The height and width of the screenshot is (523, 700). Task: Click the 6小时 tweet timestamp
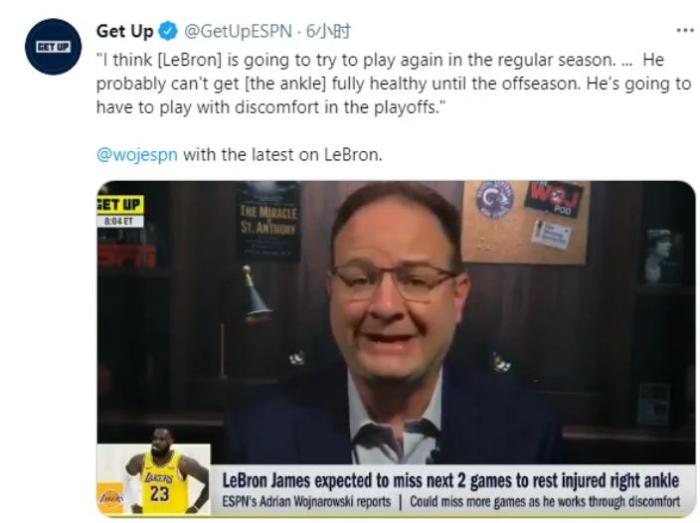[x=328, y=31]
